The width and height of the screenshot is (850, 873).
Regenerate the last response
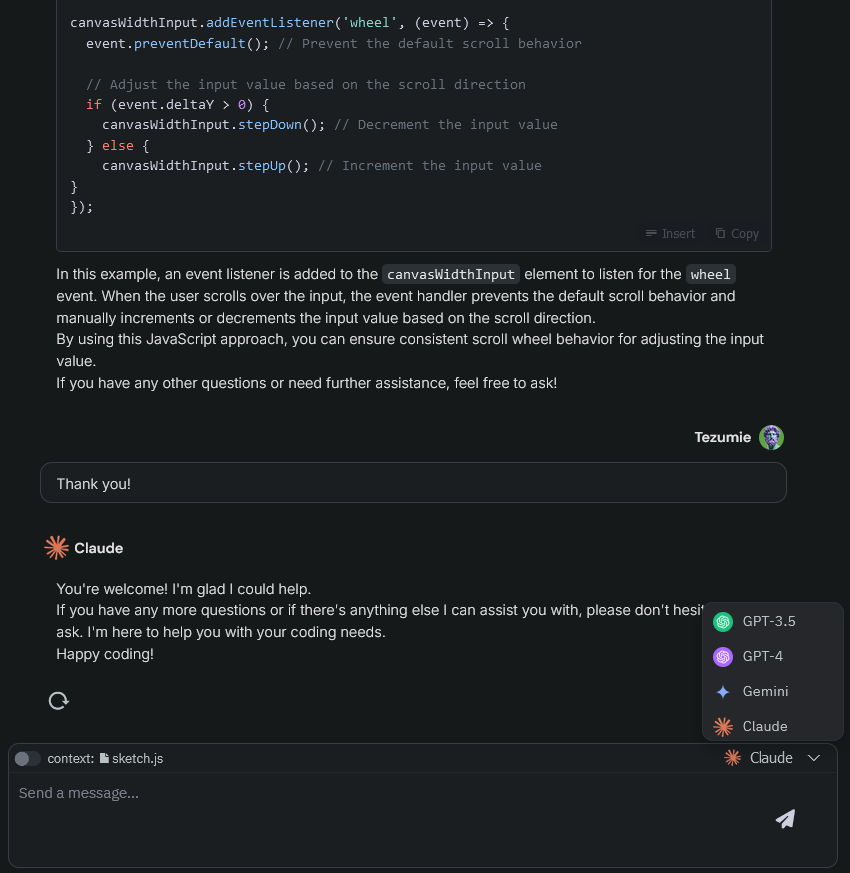click(x=58, y=701)
